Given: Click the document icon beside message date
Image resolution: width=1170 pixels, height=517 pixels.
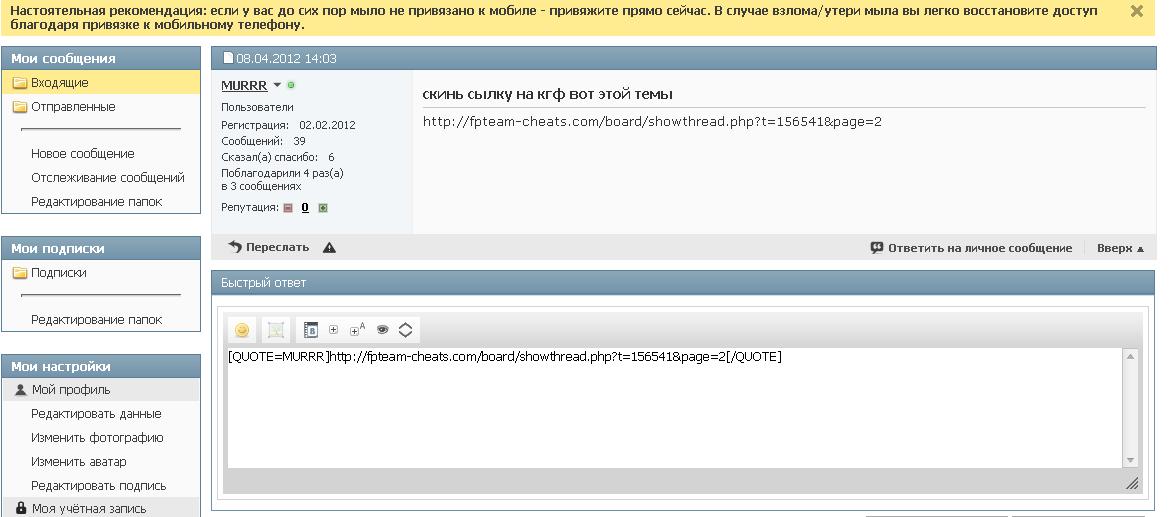Looking at the screenshot, I should pyautogui.click(x=229, y=58).
